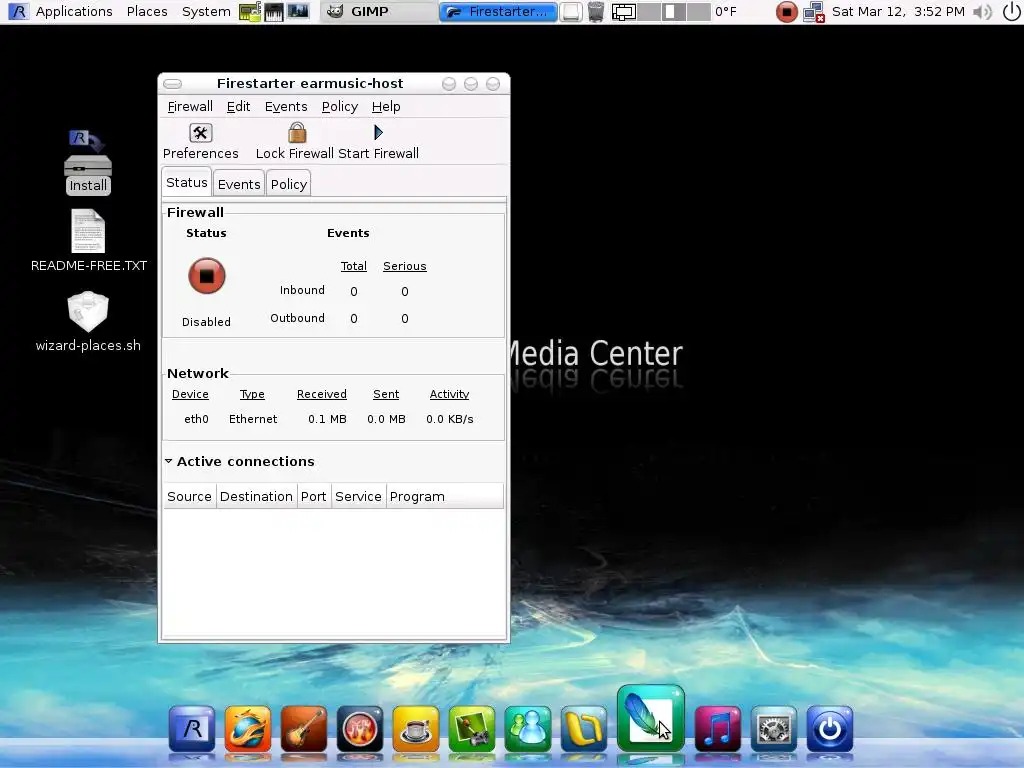
Task: Sort connections by Source column
Action: [x=189, y=496]
